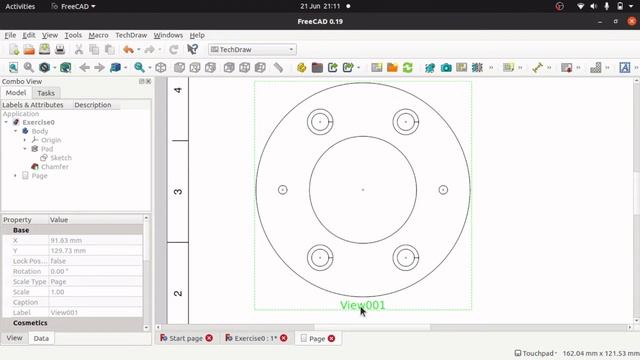The width and height of the screenshot is (640, 360).
Task: Click the Paste icon
Action: coord(109,50)
